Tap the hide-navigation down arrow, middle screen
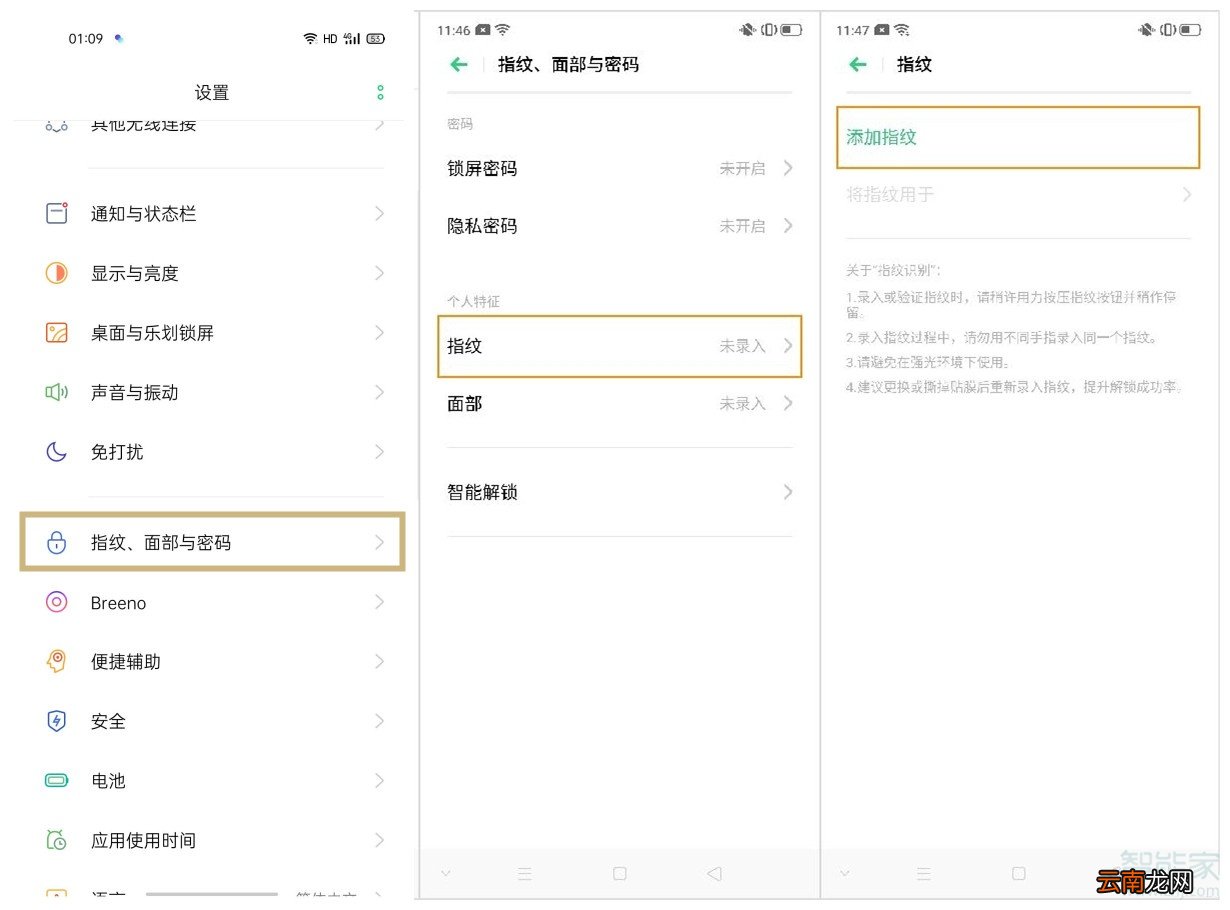Screen dimensions: 1230x910 click(445, 873)
